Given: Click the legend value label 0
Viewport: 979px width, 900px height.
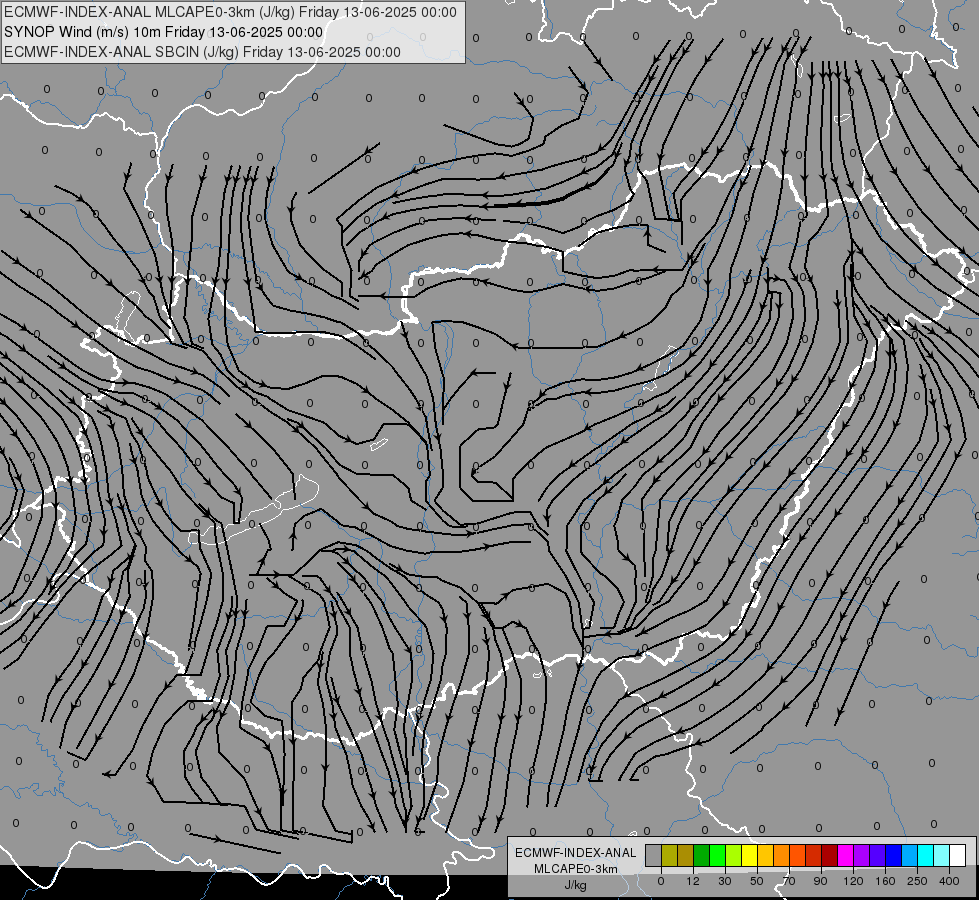Looking at the screenshot, I should click(661, 881).
